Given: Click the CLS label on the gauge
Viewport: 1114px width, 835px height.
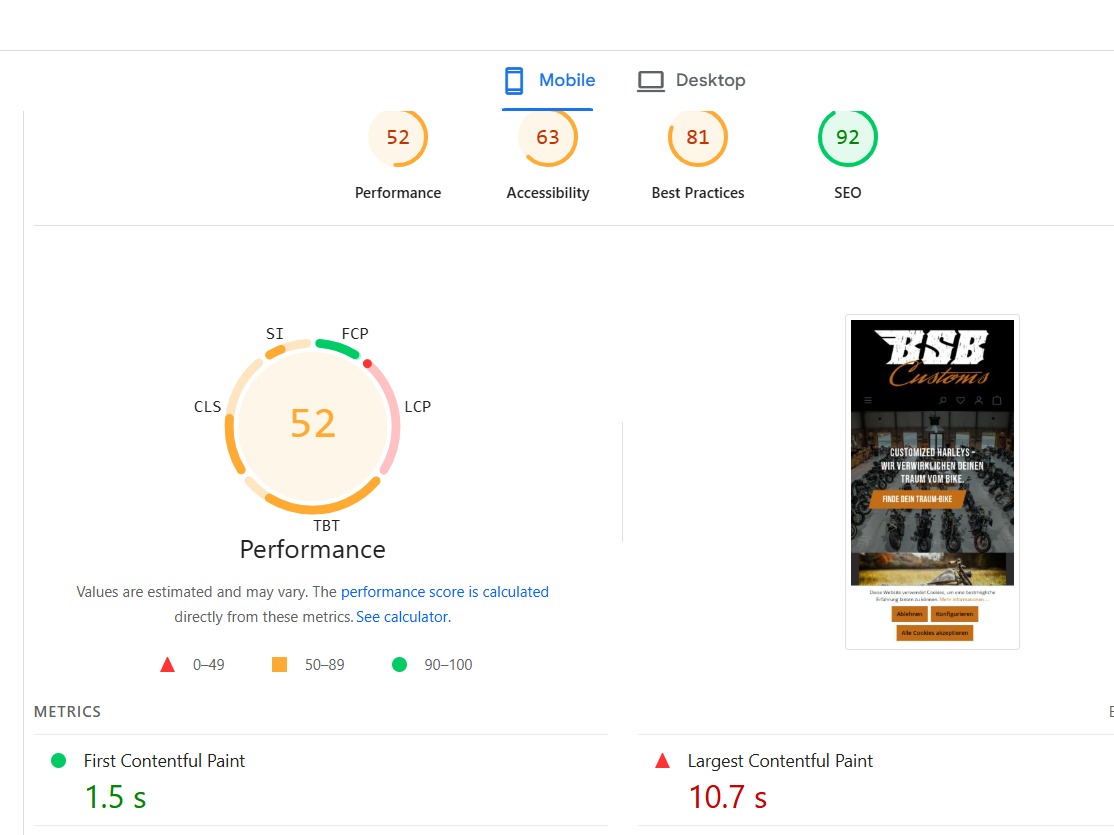Looking at the screenshot, I should (207, 407).
